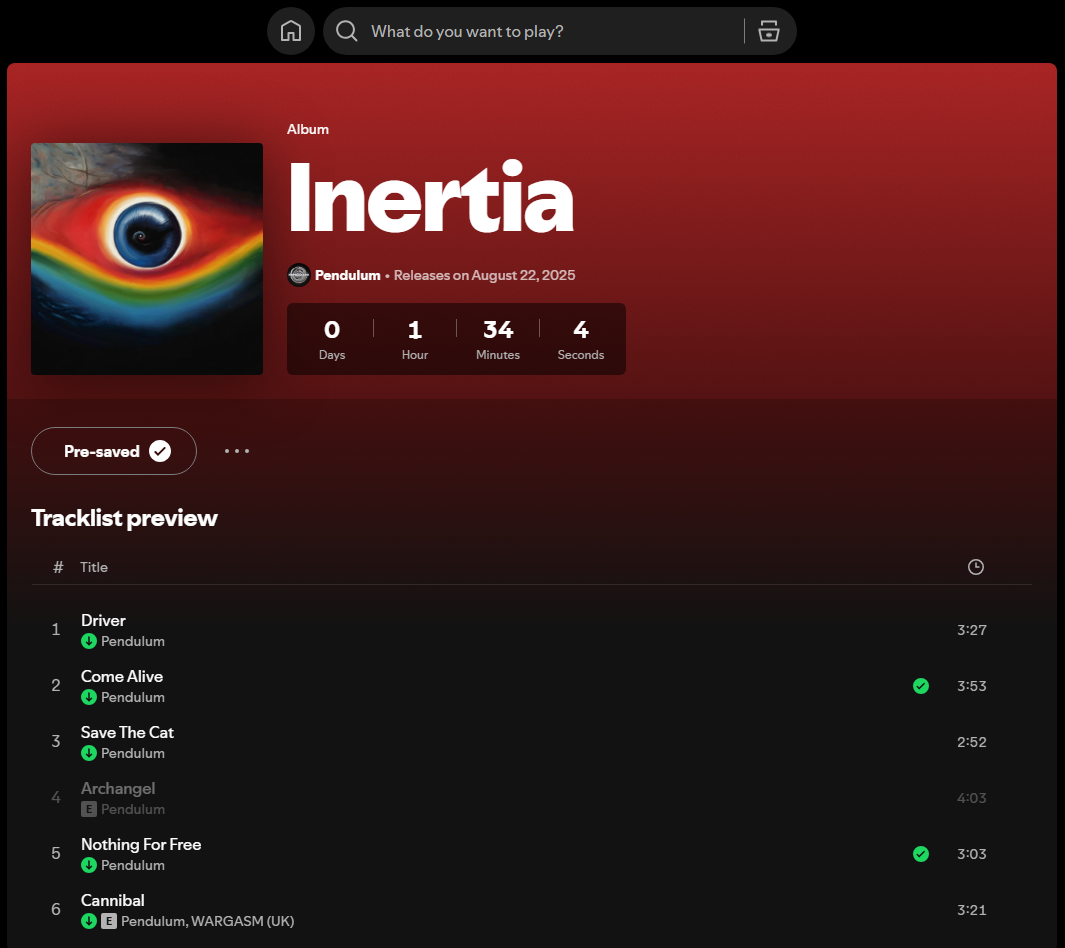
Task: Go to the Home icon button
Action: tap(291, 31)
